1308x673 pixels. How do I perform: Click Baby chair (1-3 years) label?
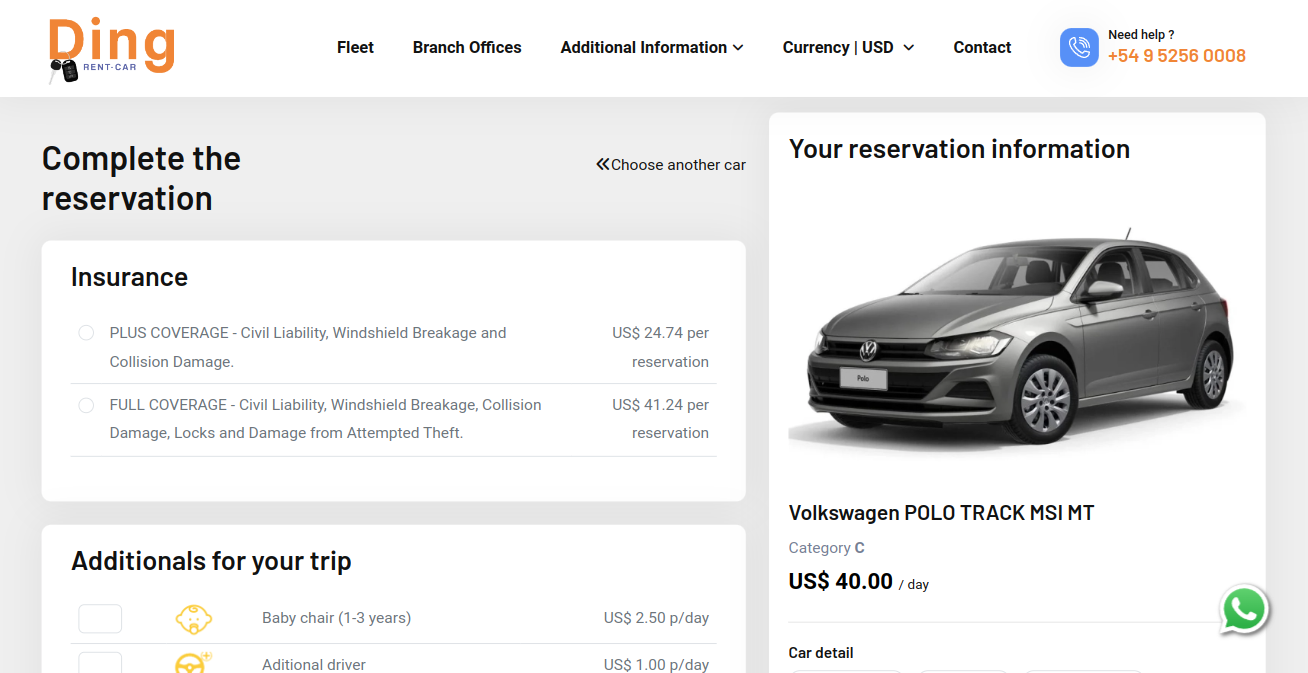click(x=336, y=618)
